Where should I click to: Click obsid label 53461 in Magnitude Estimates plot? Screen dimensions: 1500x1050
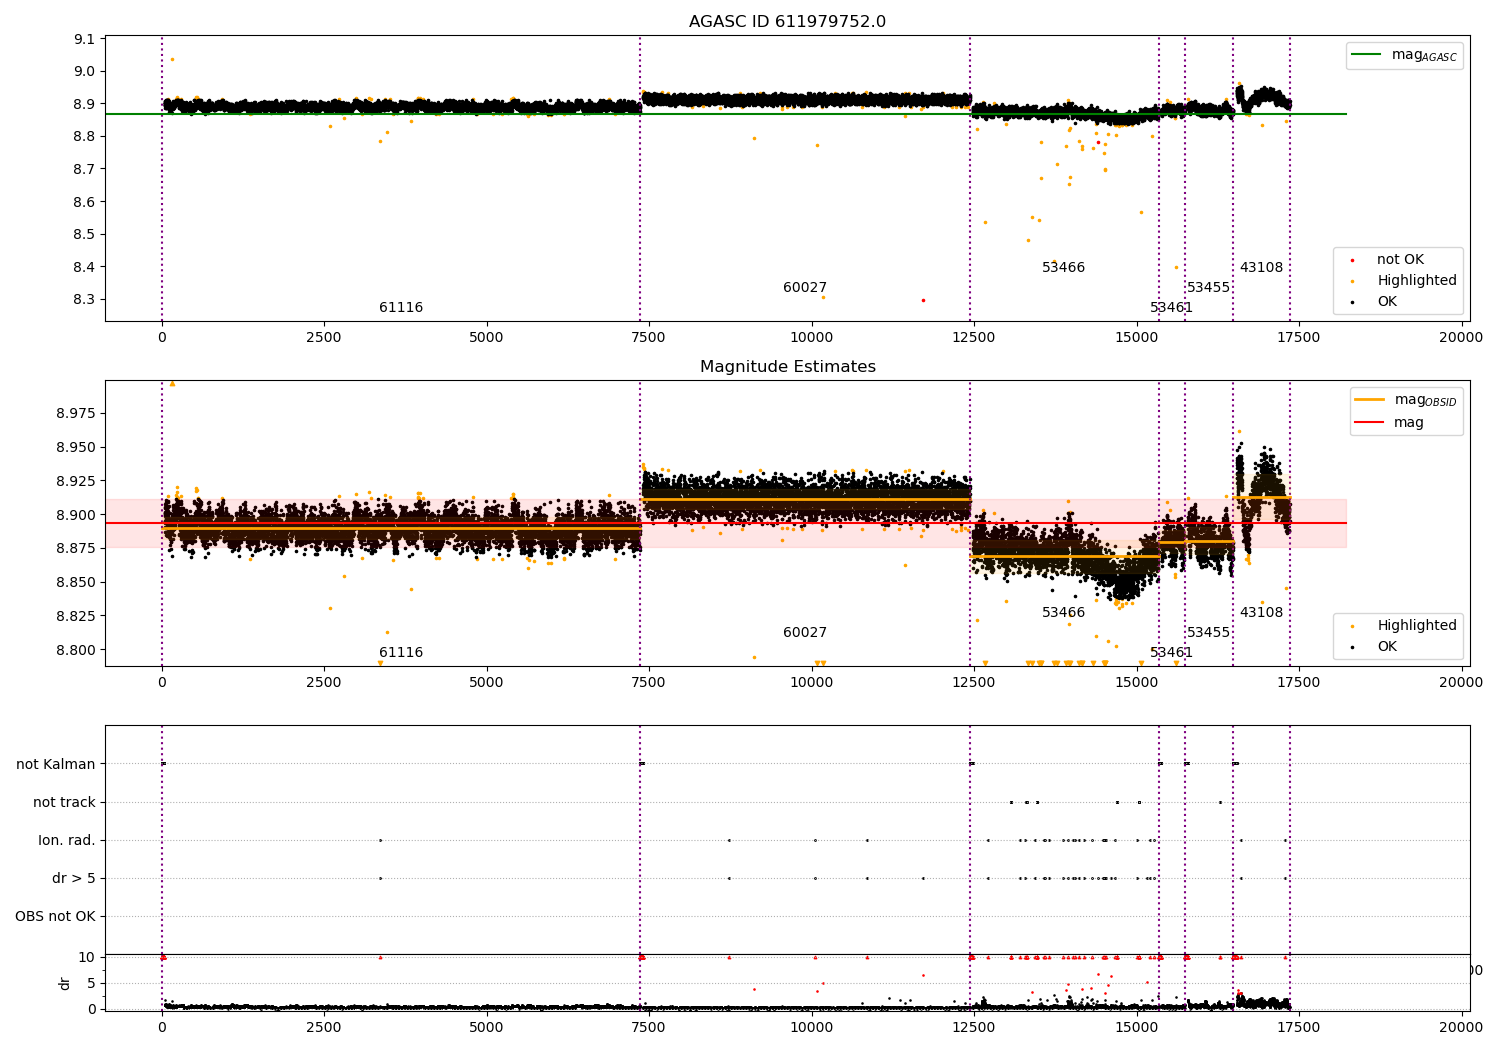point(1171,653)
